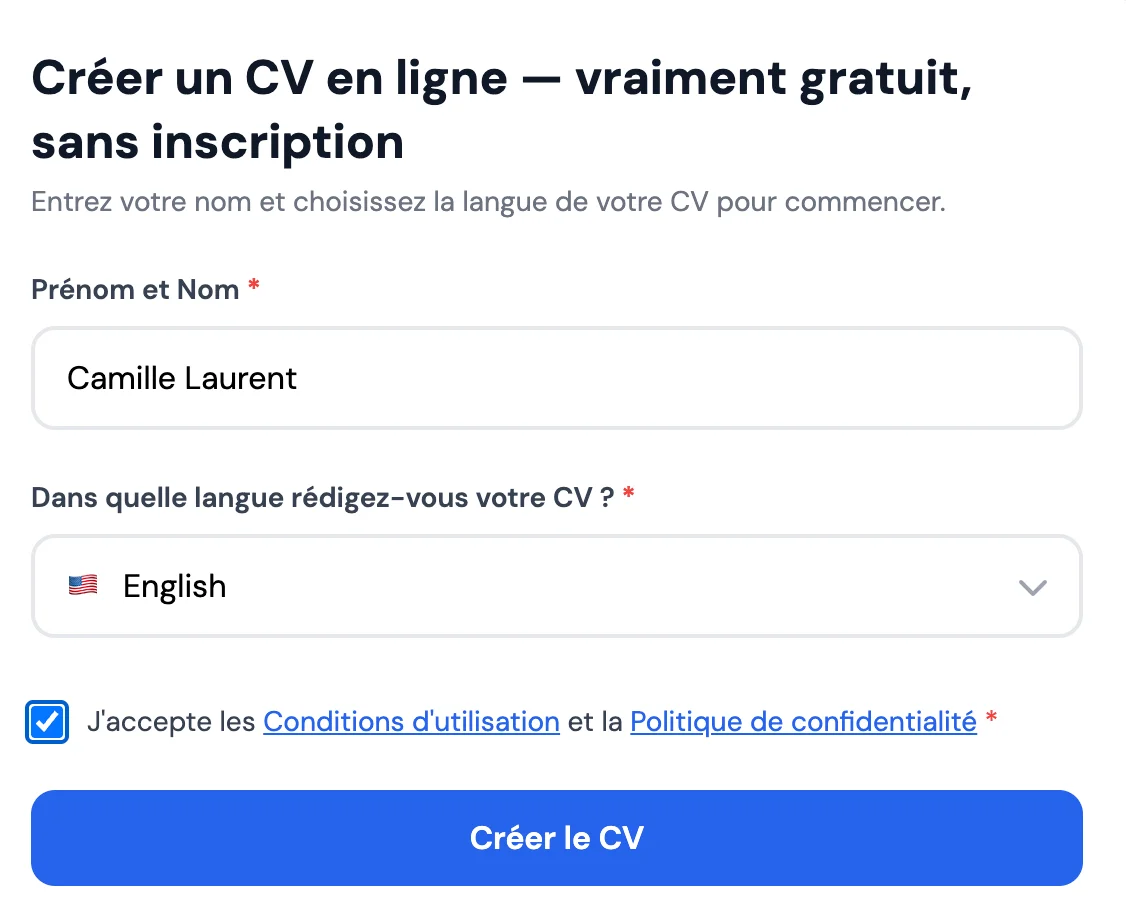Disable acceptance of the privacy policy agreement
This screenshot has height=924, width=1126.
pos(47,721)
